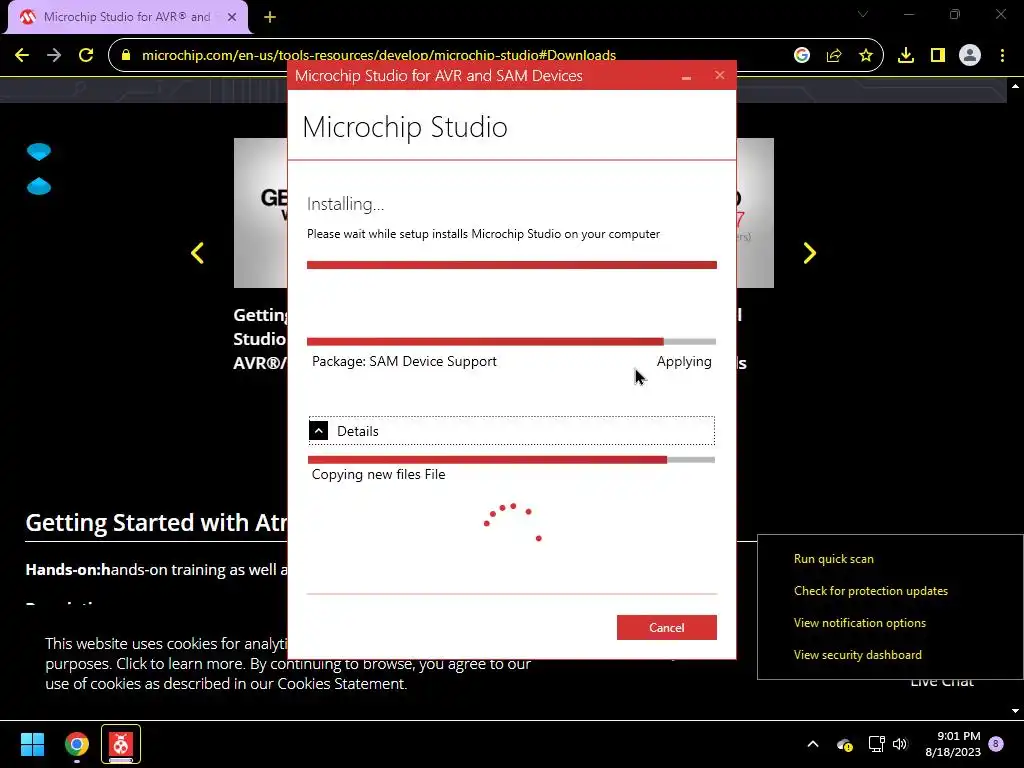Cancel the Microchip Studio installation

[667, 628]
